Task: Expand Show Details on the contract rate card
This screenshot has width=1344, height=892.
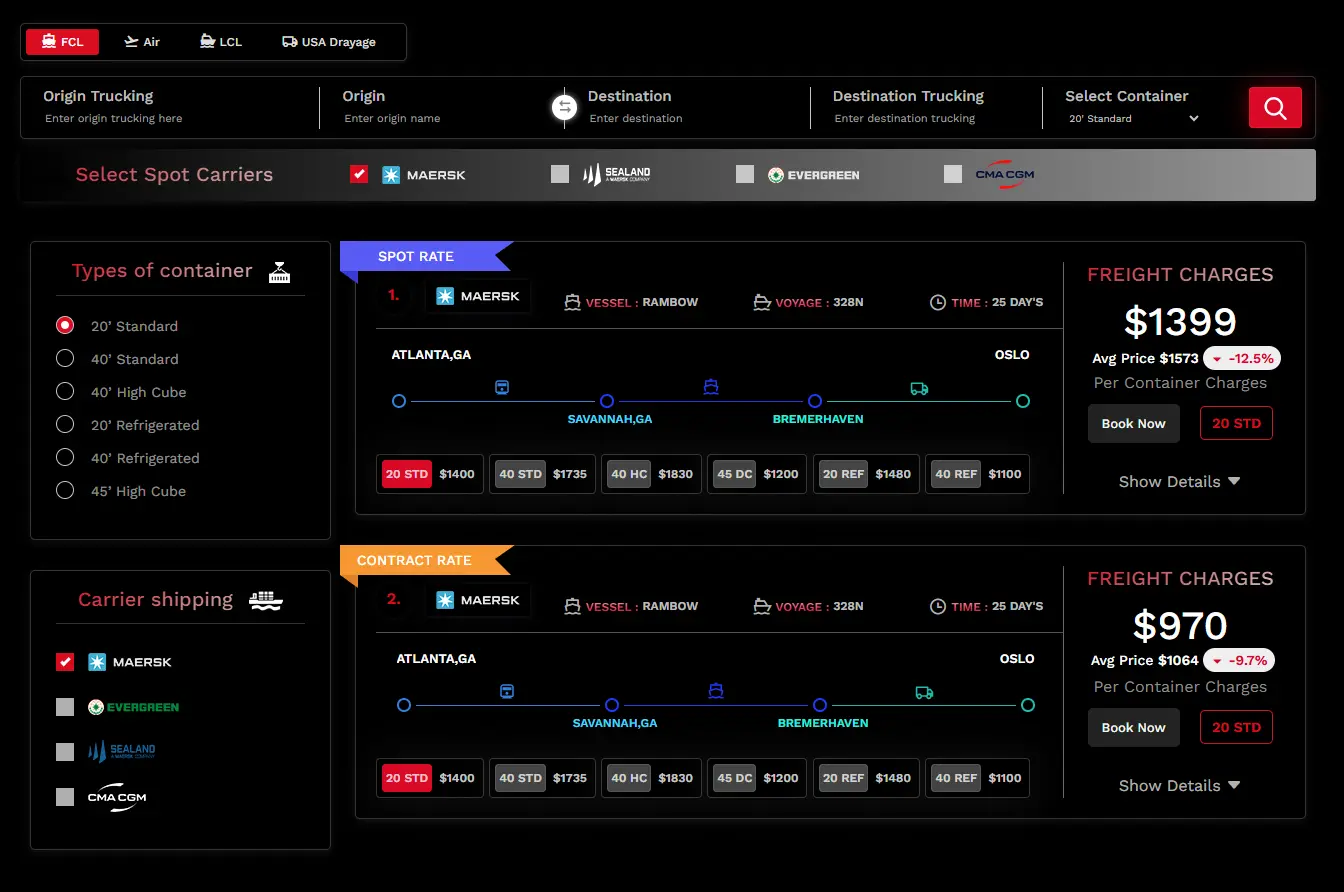Action: click(x=1179, y=785)
